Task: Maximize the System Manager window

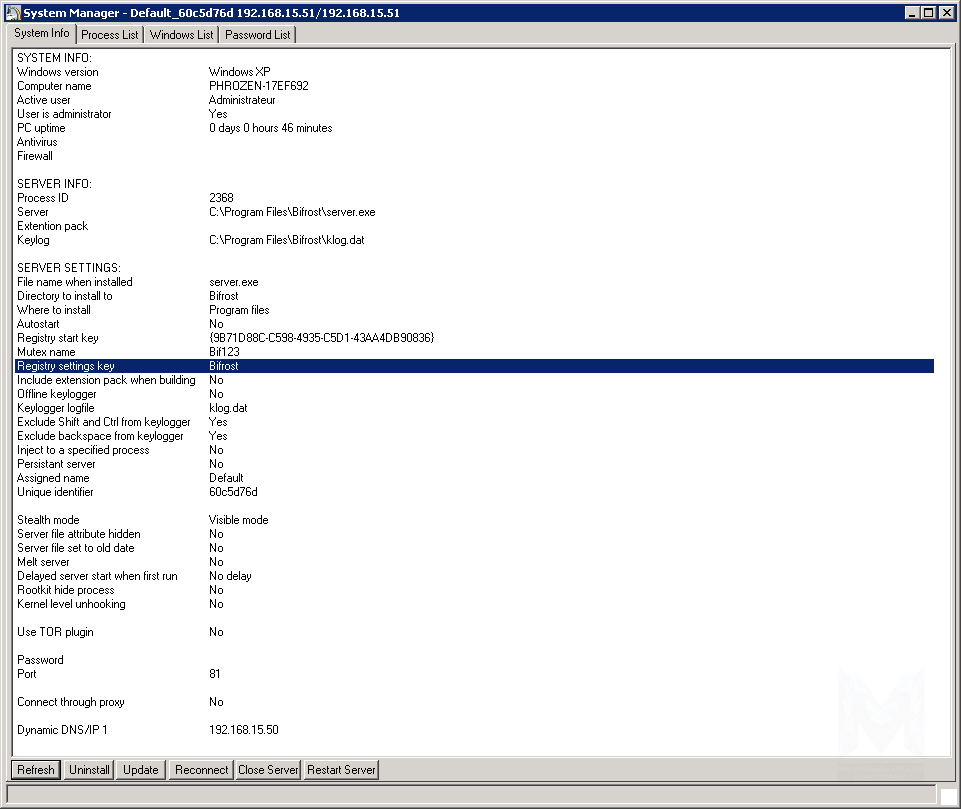Action: point(929,13)
